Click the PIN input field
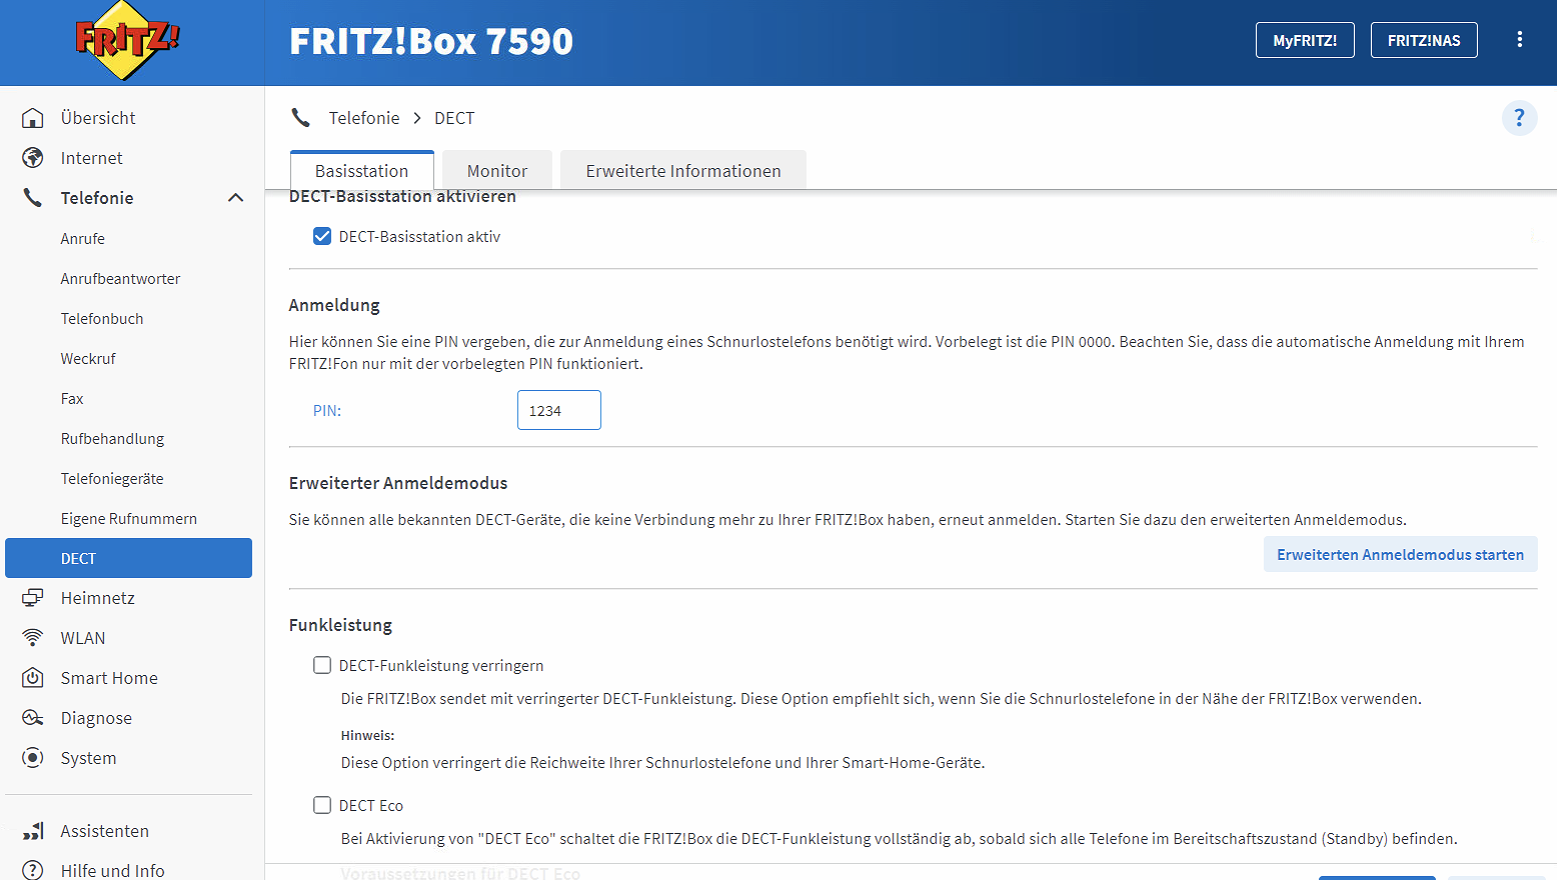The height and width of the screenshot is (880, 1557). pos(558,411)
